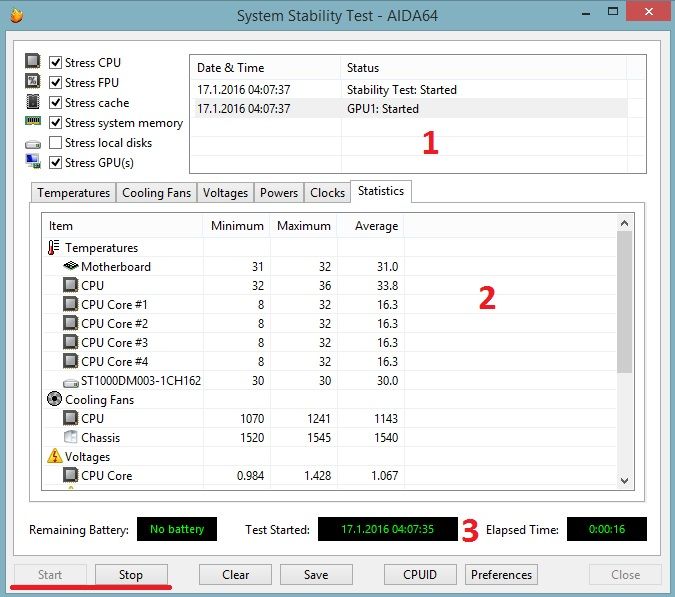Switch to the Clocks tab
675x597 pixels.
[327, 192]
